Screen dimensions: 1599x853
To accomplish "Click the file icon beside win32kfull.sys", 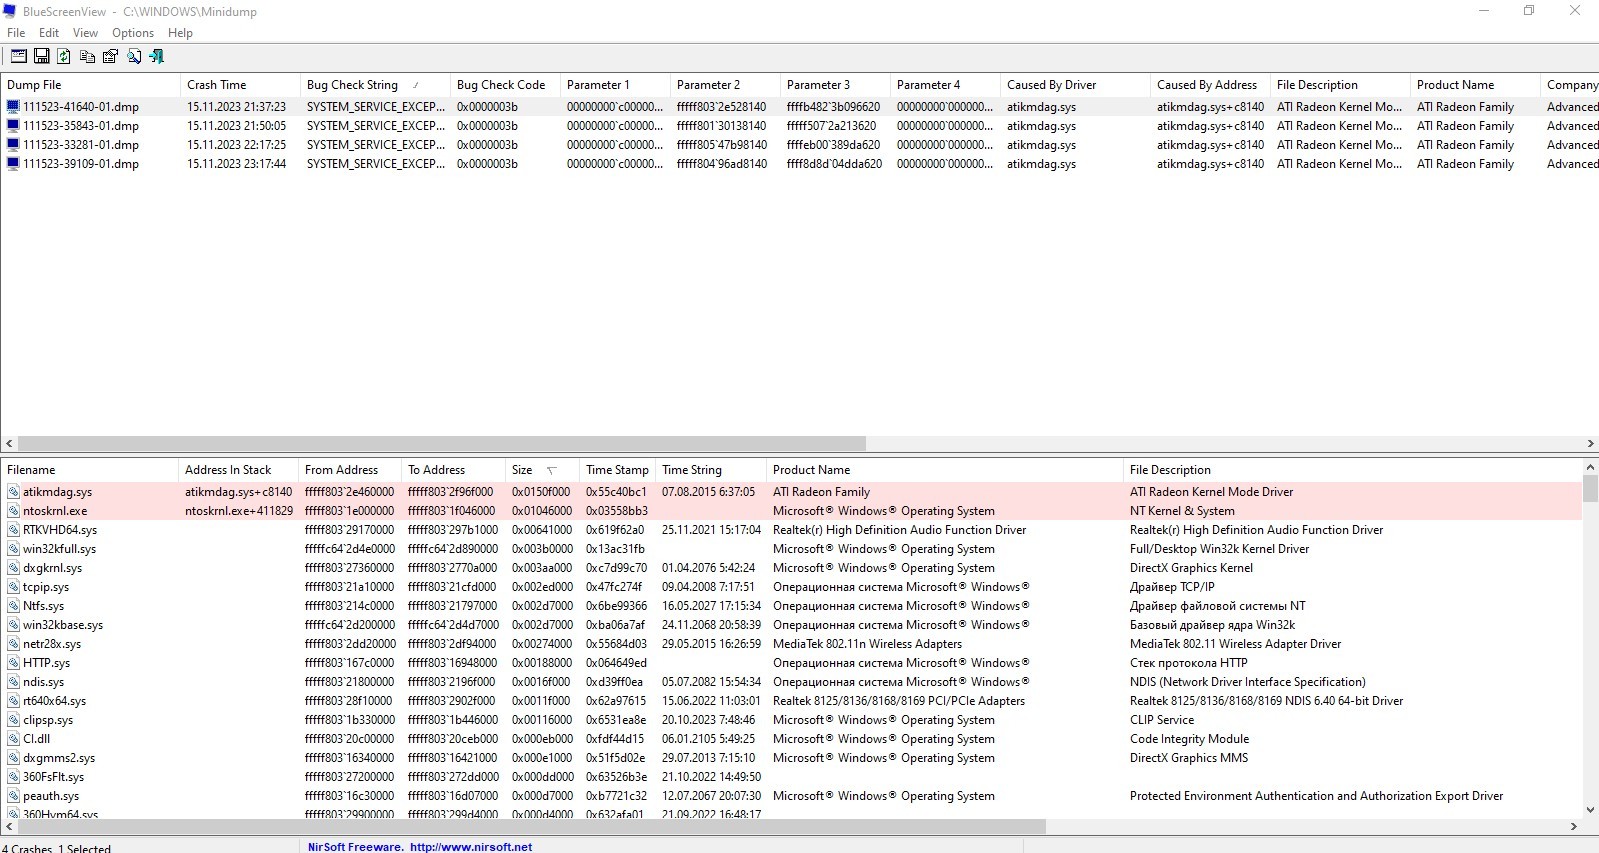I will [14, 549].
